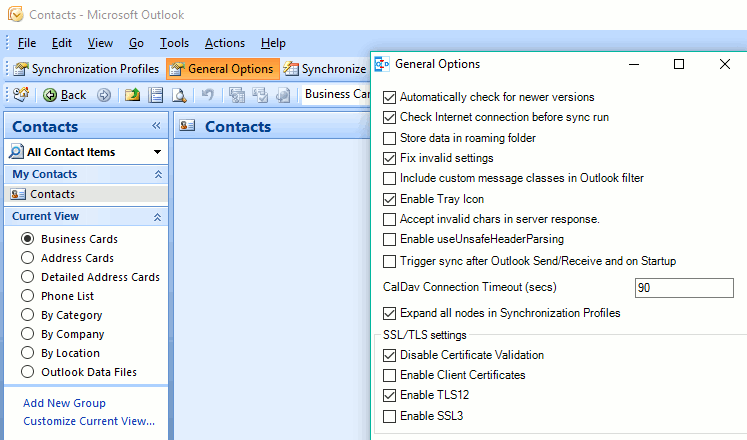Open the Business Cards view combo box
The height and width of the screenshot is (440, 747).
pos(337,94)
